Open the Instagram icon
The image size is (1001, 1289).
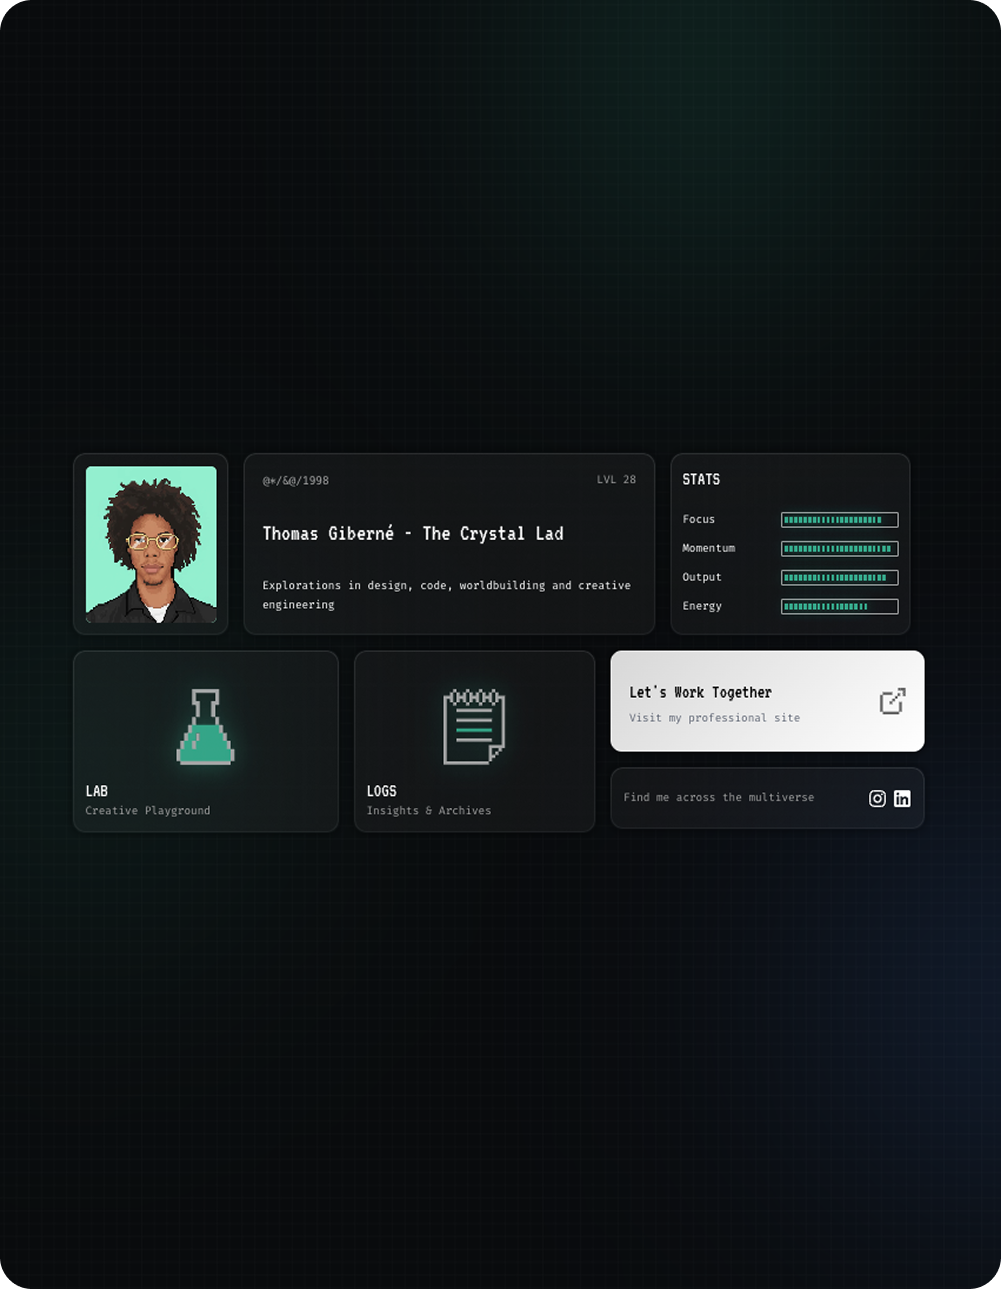click(x=877, y=798)
